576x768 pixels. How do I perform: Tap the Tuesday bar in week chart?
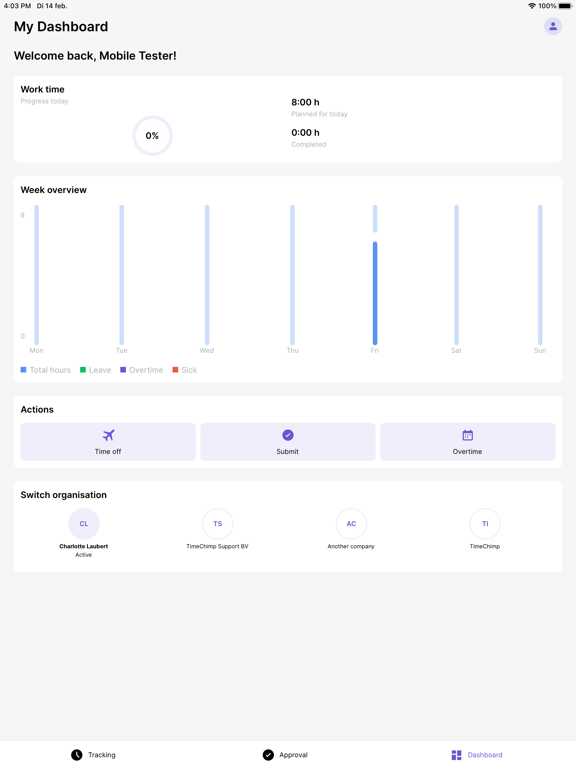point(121,275)
